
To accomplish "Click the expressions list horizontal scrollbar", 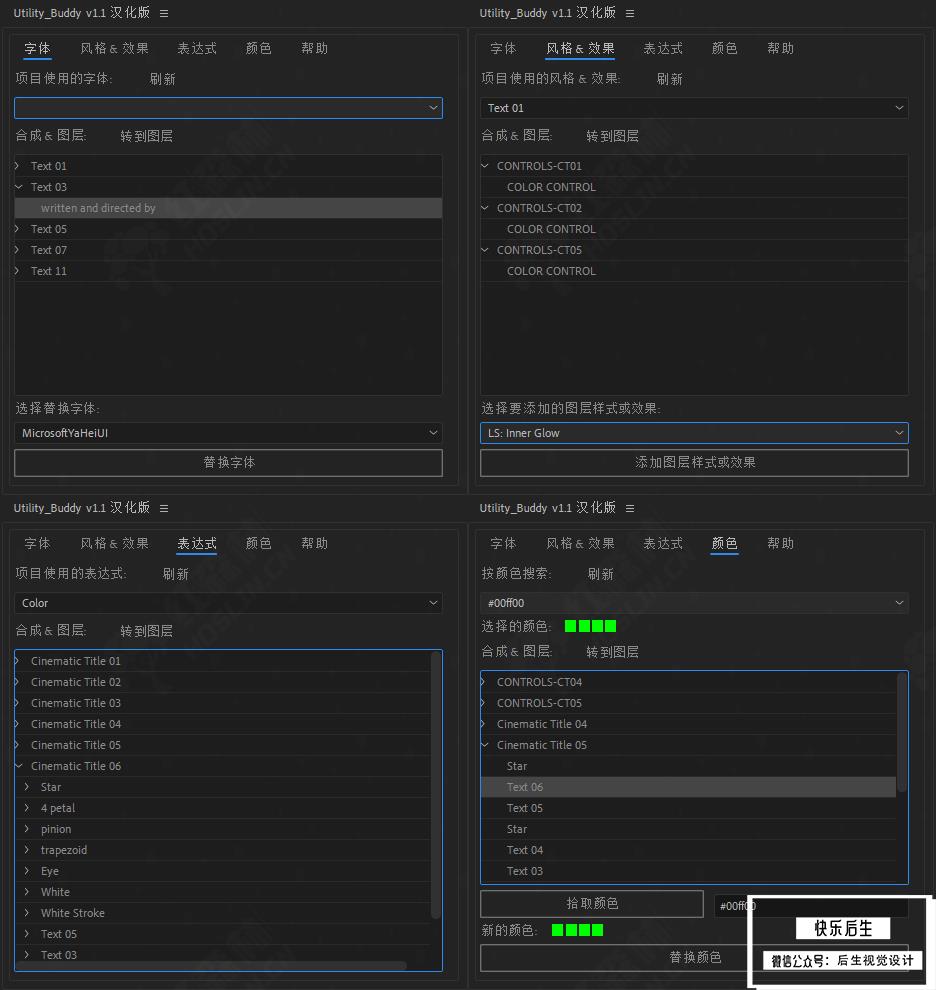I will click(x=211, y=966).
